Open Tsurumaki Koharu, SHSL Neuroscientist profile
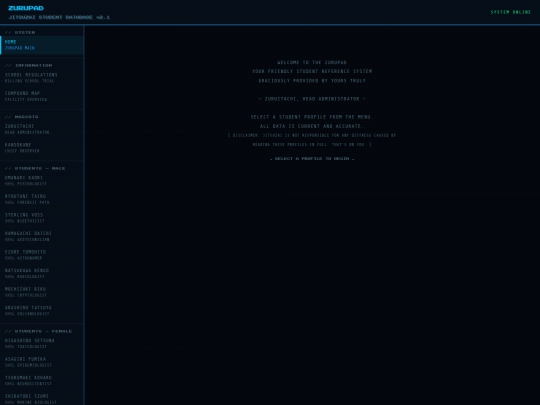This screenshot has width=540, height=405. [x=42, y=381]
